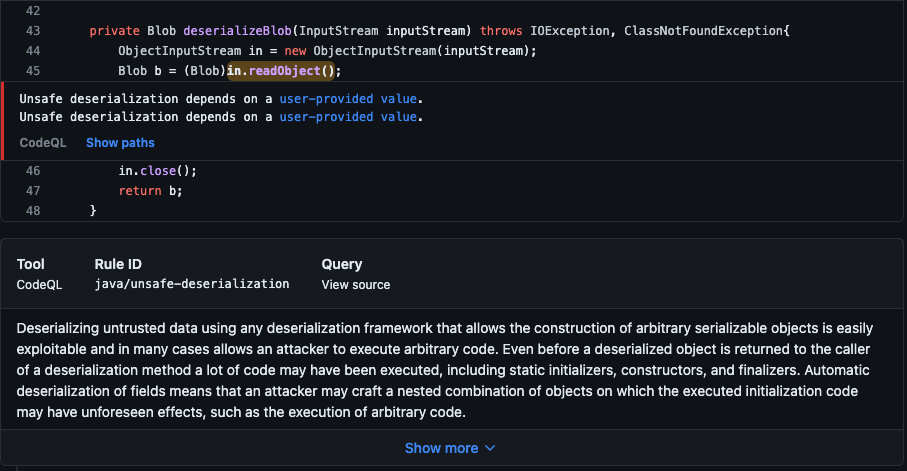
Task: Click the highlighted in.readObject() call
Action: tap(284, 70)
